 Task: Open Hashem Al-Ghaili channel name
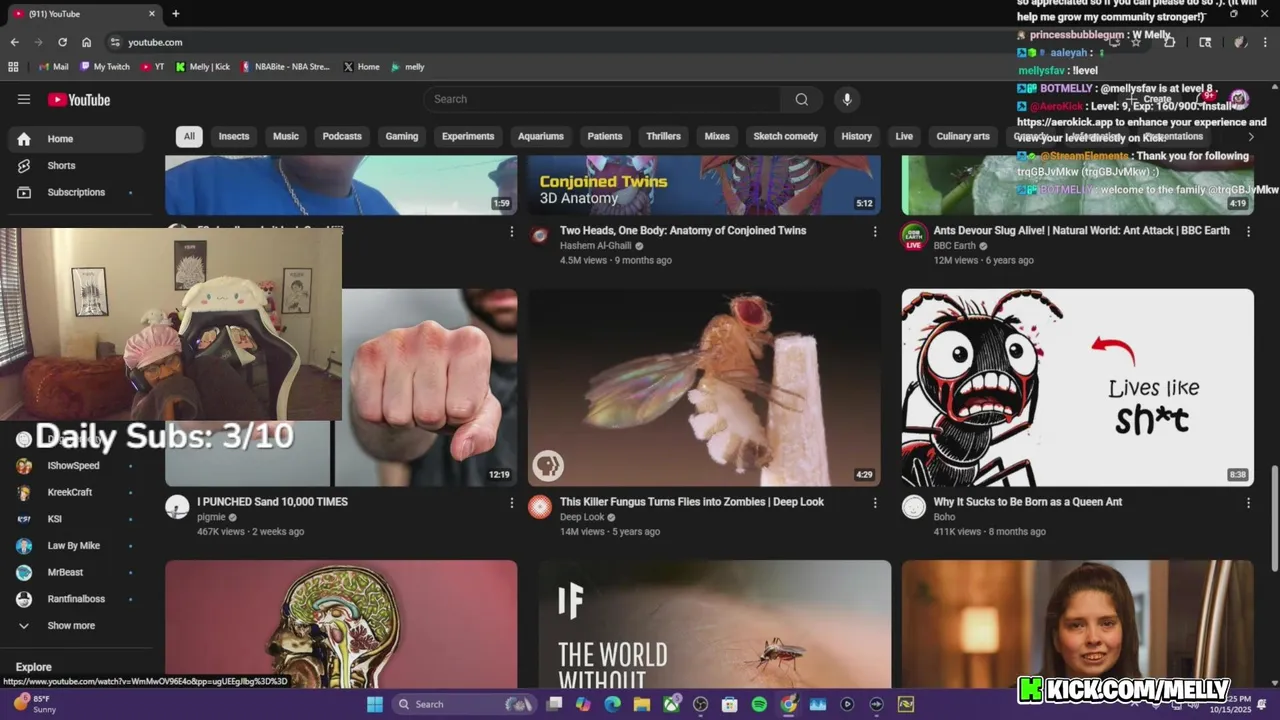point(596,246)
